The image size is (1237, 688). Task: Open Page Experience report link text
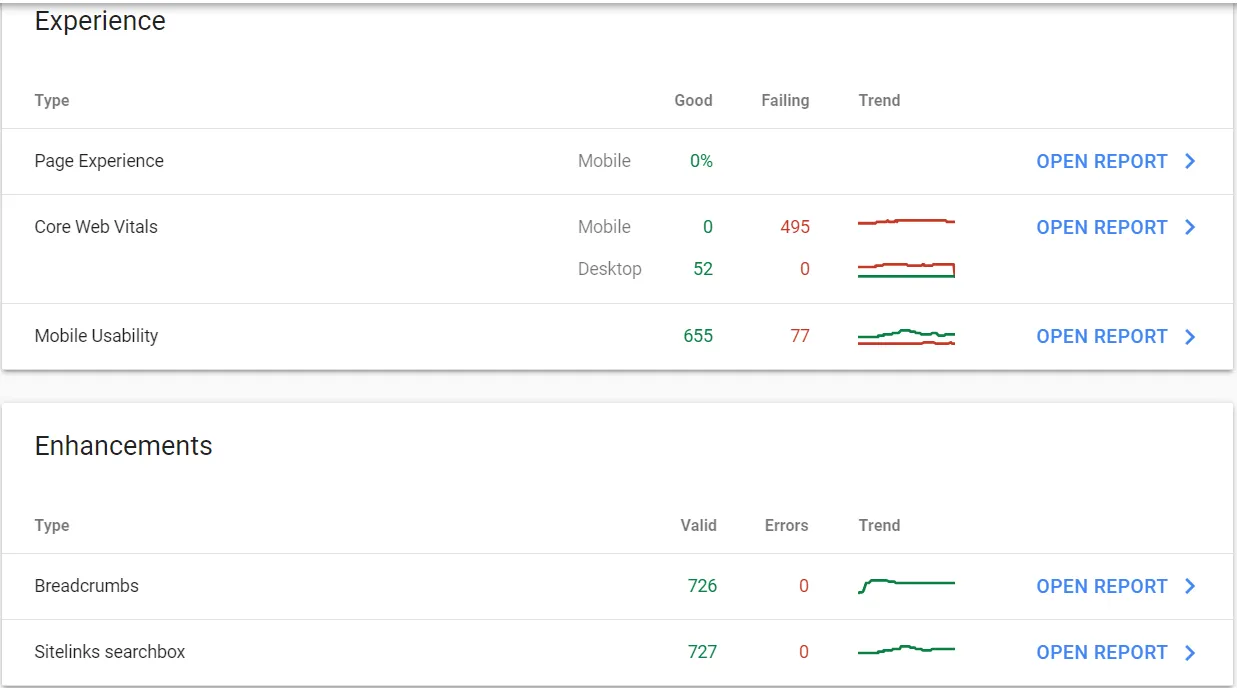[x=1101, y=162]
